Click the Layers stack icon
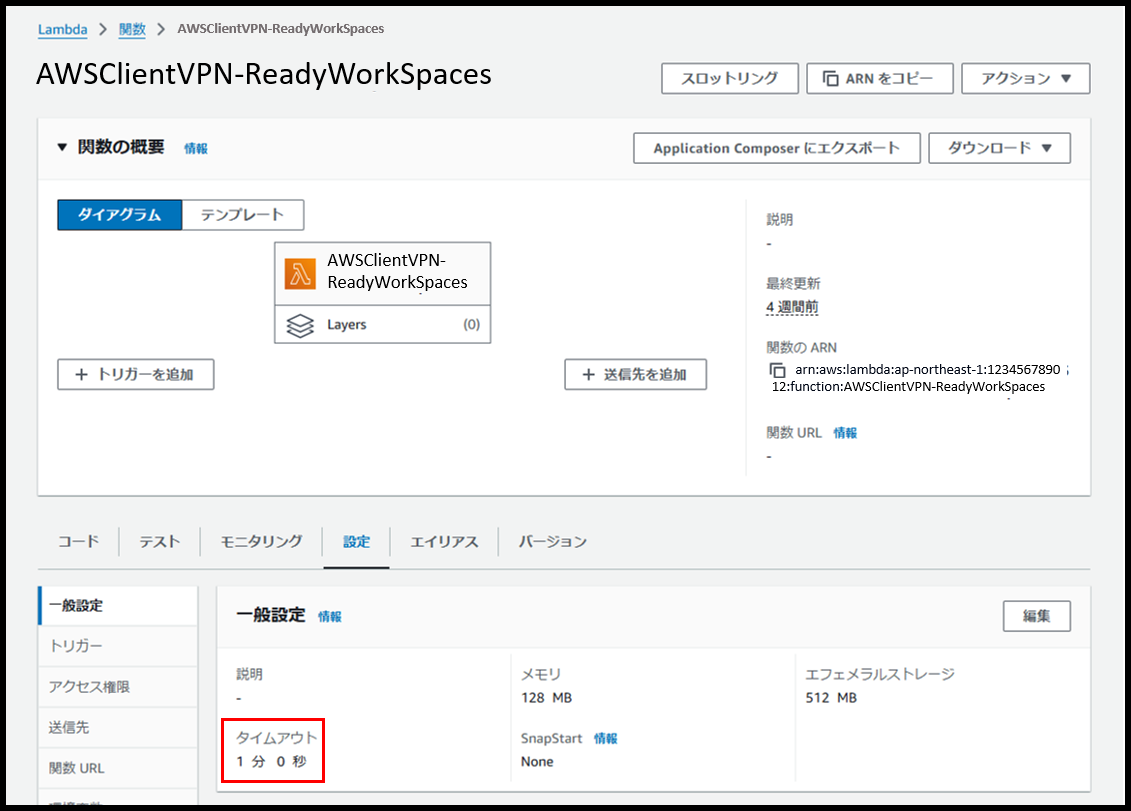 [300, 325]
